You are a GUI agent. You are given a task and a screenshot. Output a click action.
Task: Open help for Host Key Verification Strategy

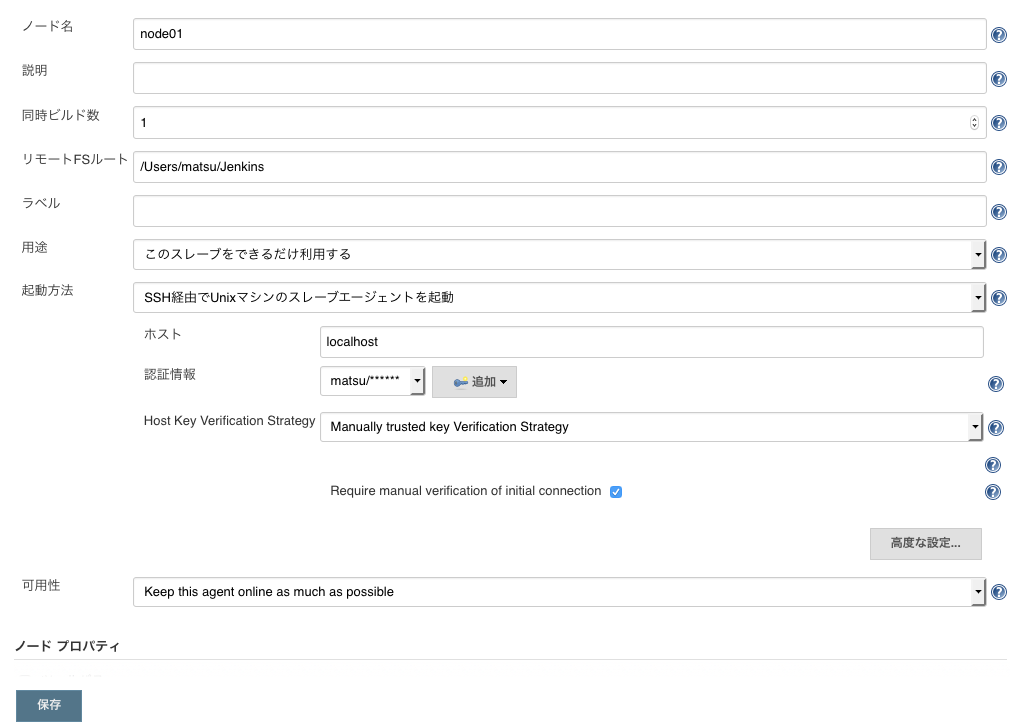coord(996,428)
